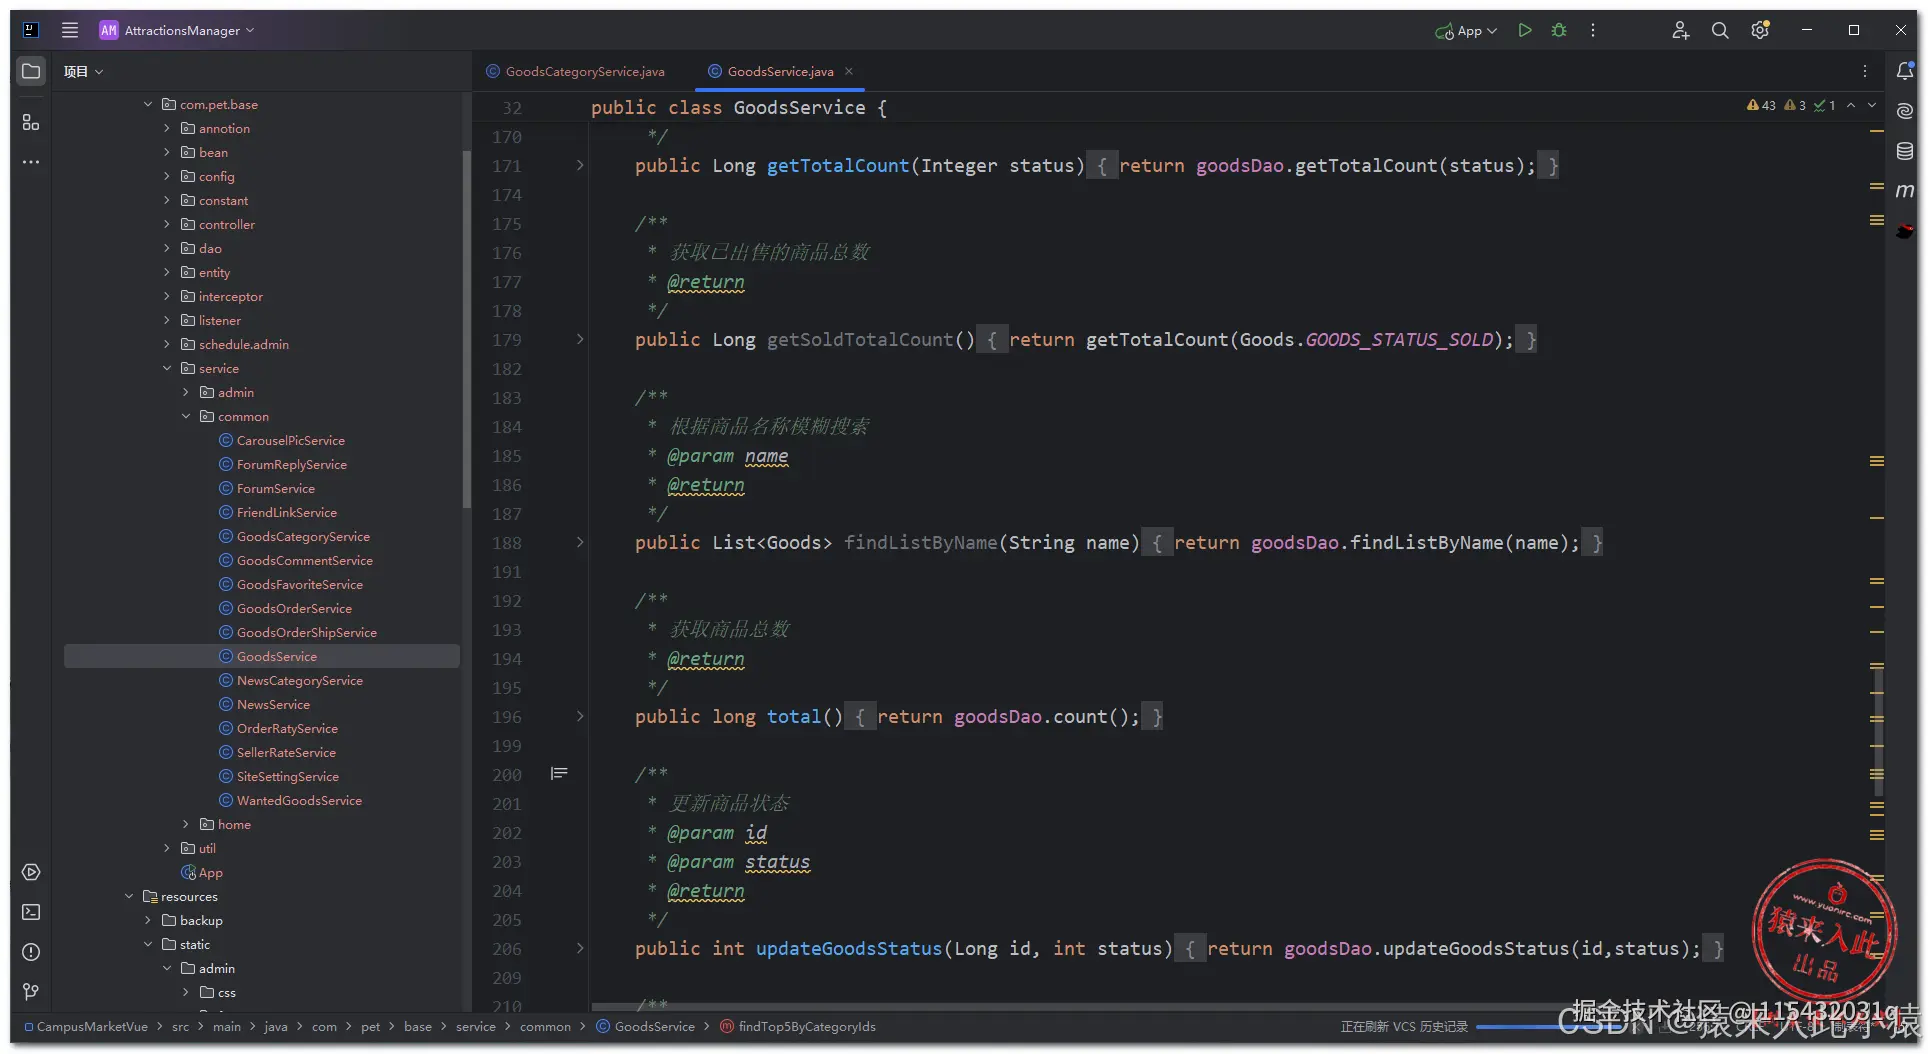This screenshot has height=1054, width=1928.
Task: Open Code With Me user icon
Action: [x=1681, y=30]
